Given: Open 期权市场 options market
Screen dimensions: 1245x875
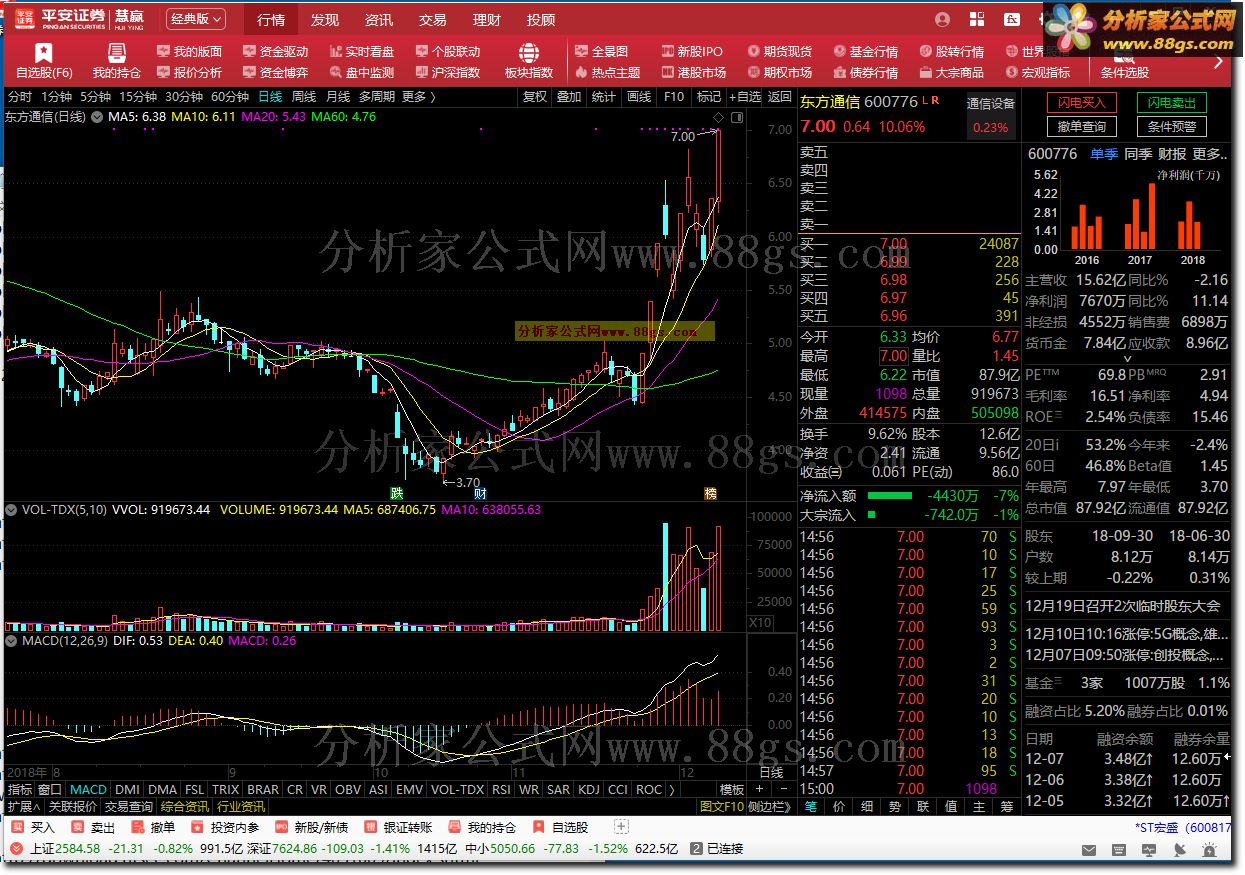Looking at the screenshot, I should pos(779,72).
